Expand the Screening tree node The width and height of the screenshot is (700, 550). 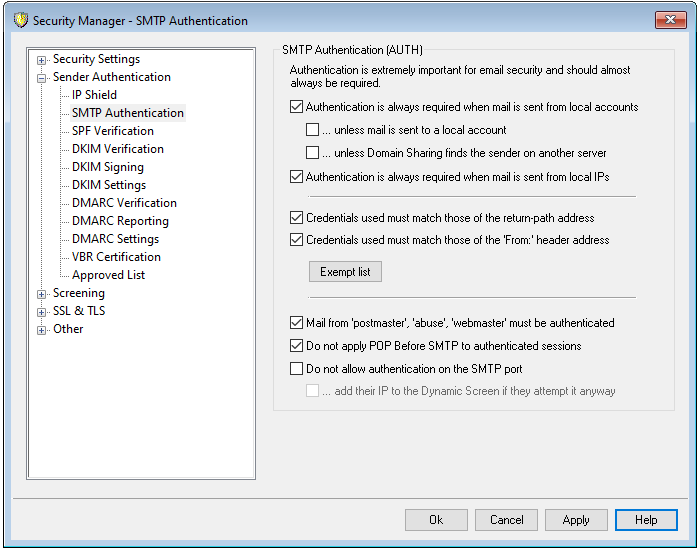[42, 294]
